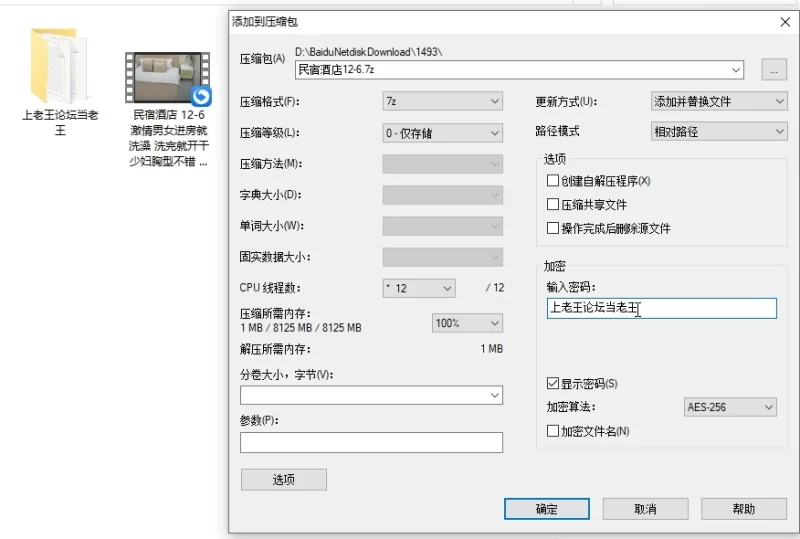Click the 参数 parameters input field
Image resolution: width=800 pixels, height=539 pixels.
click(371, 443)
